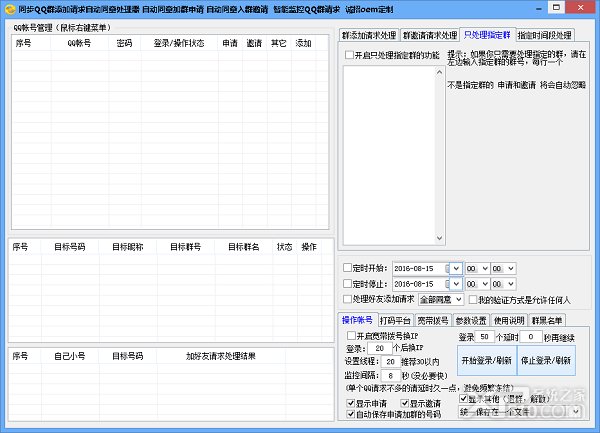Click the 其它 column header

279,43
